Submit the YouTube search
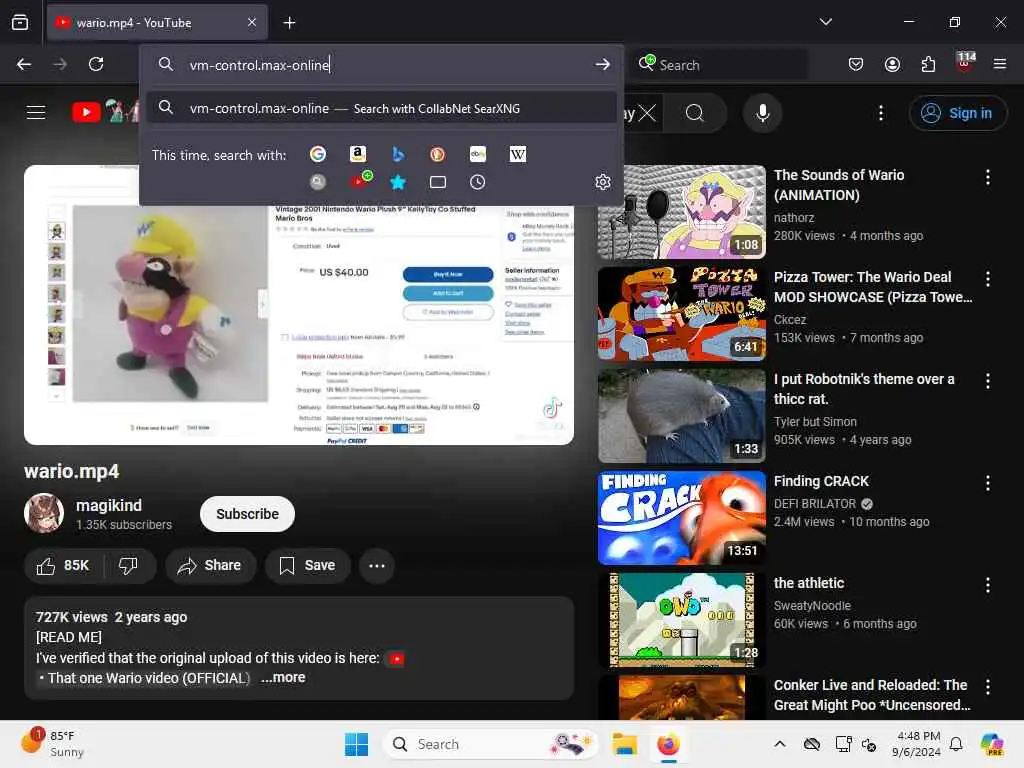This screenshot has width=1024, height=768. [695, 113]
